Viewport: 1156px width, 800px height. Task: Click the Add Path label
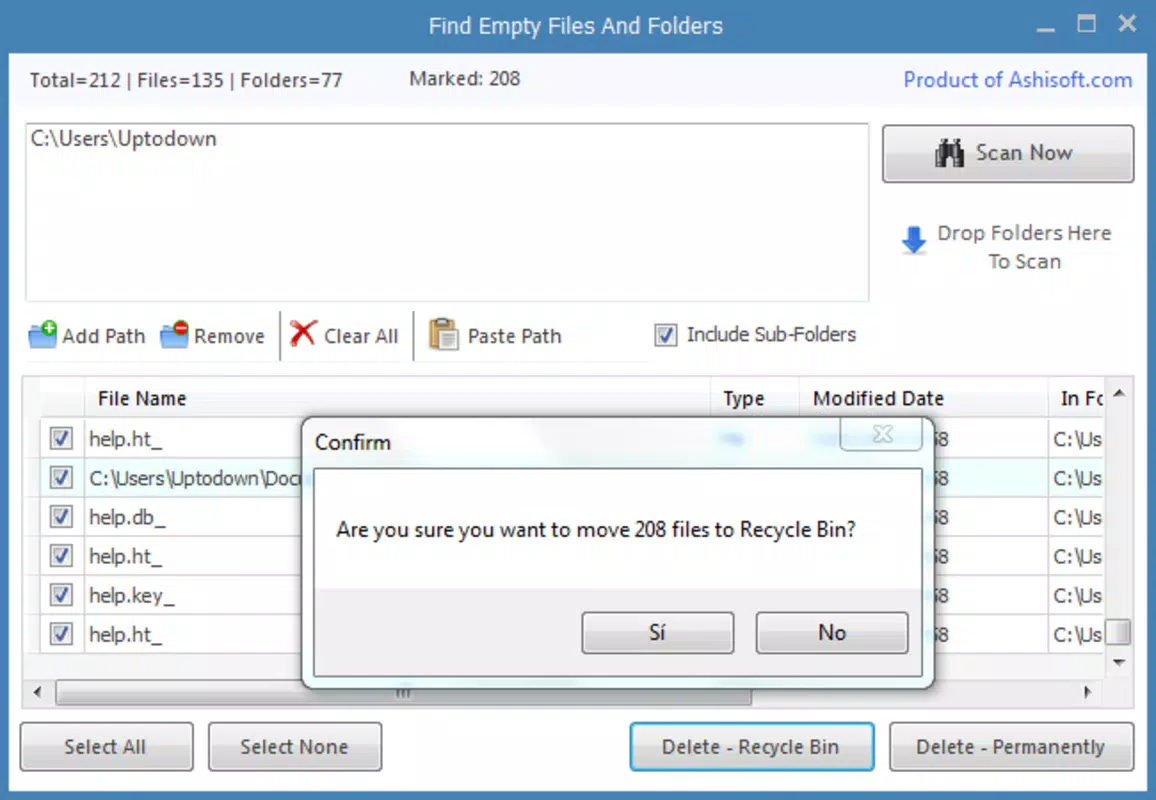104,336
